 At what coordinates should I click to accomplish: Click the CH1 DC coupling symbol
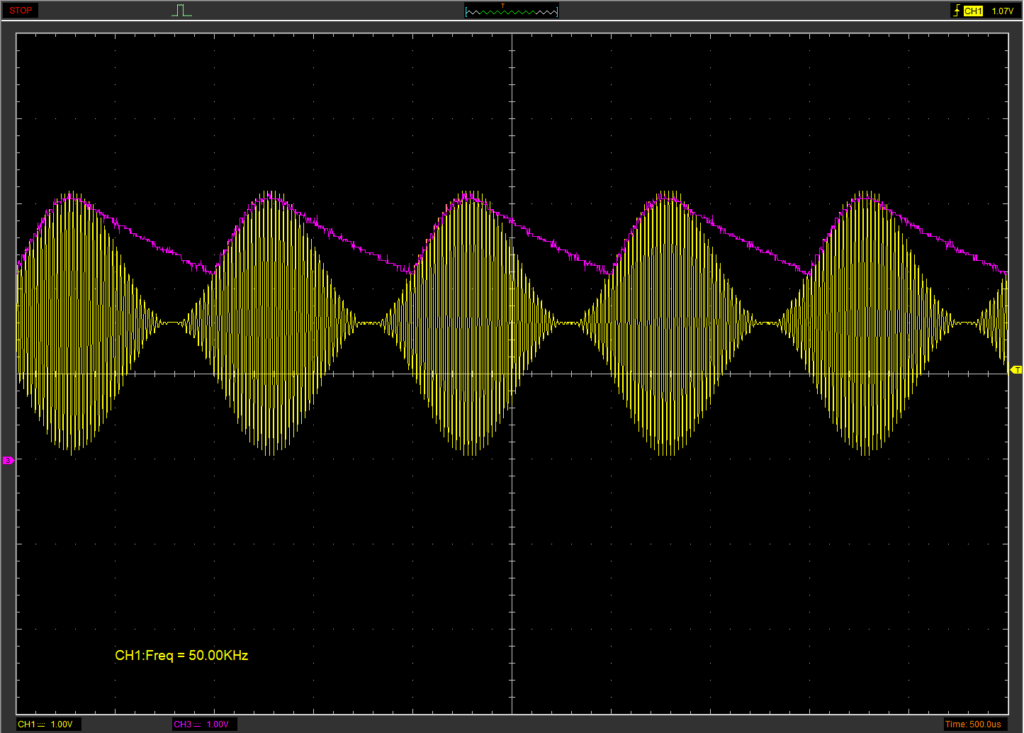click(x=42, y=724)
